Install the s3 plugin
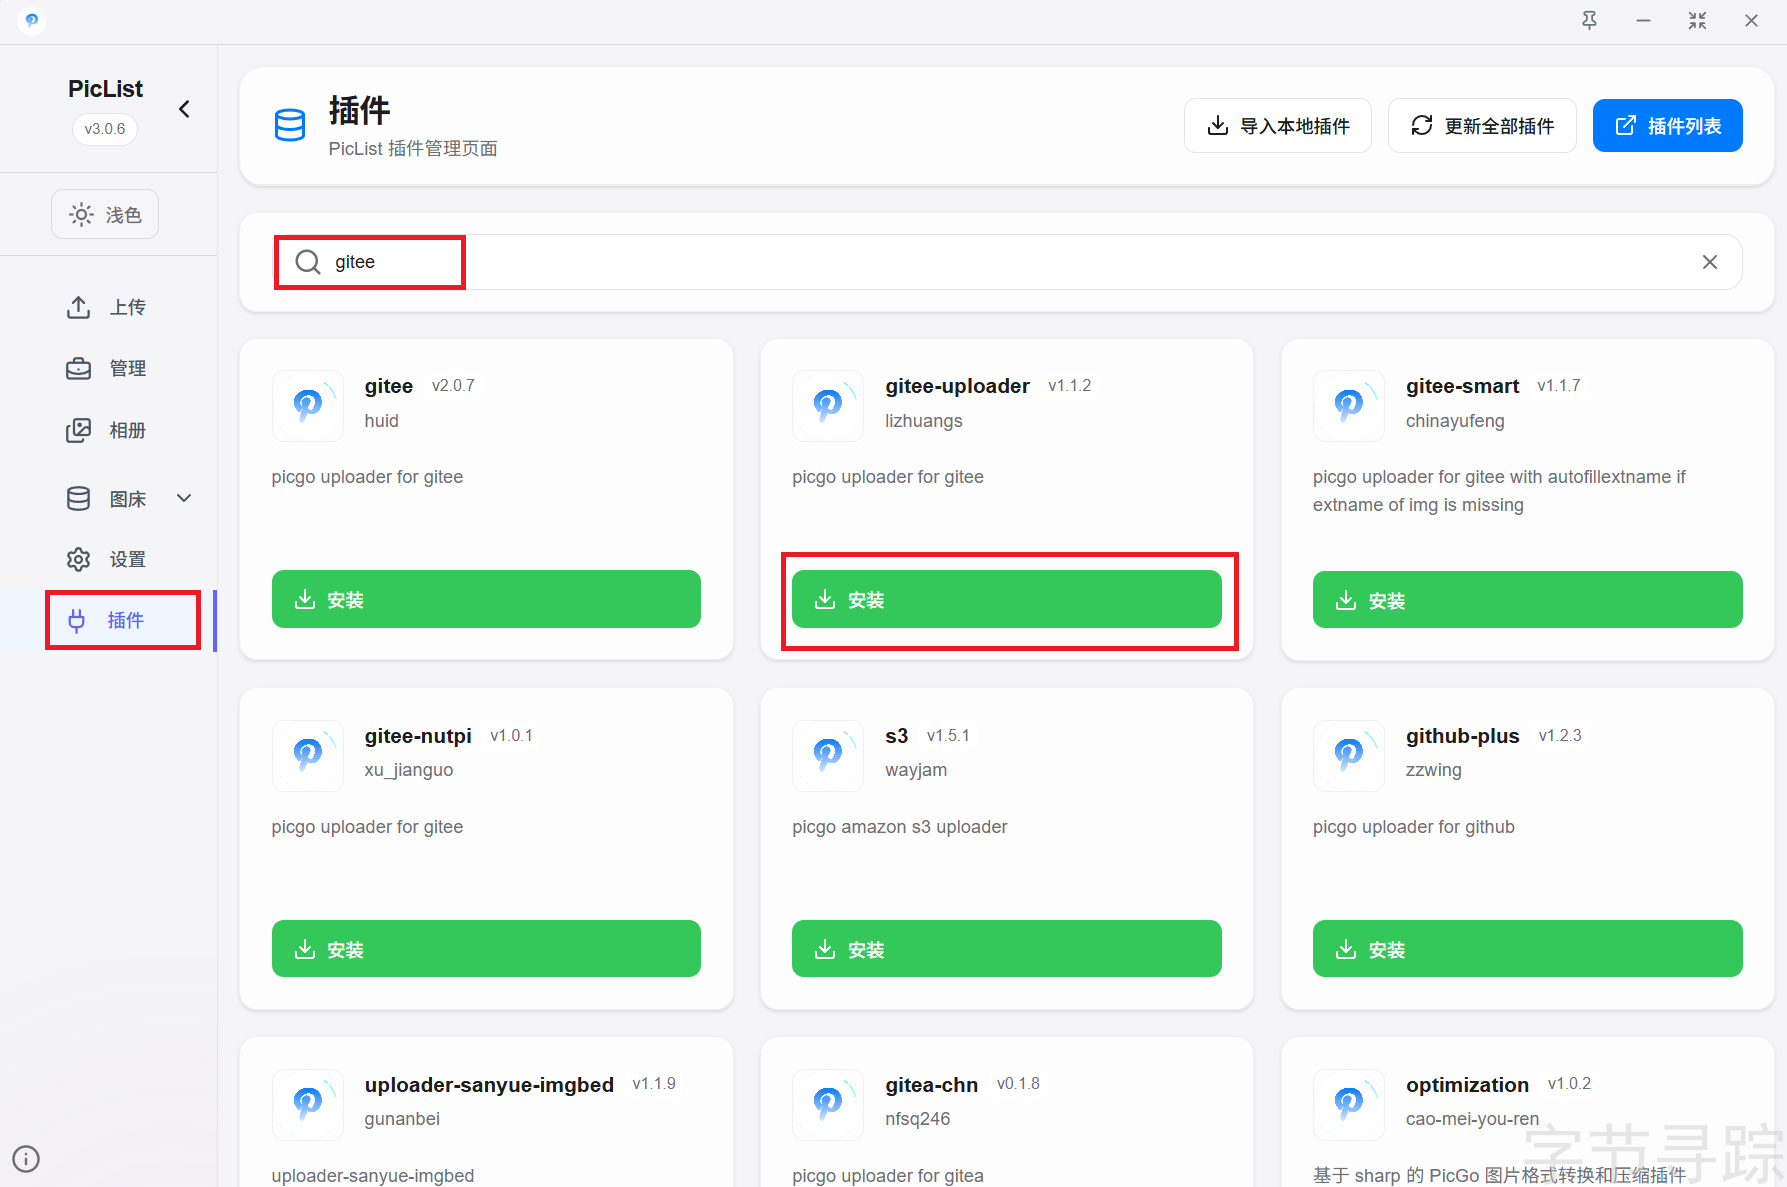This screenshot has height=1187, width=1787. pyautogui.click(x=1007, y=948)
